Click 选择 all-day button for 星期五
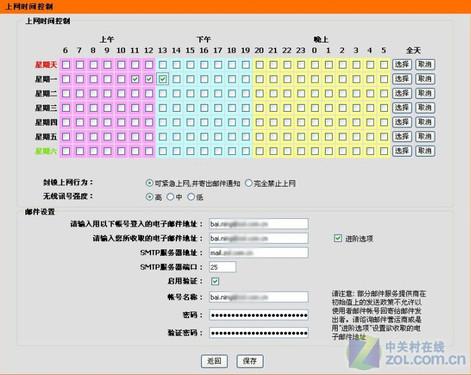Image resolution: width=471 pixels, height=375 pixels. [x=402, y=137]
